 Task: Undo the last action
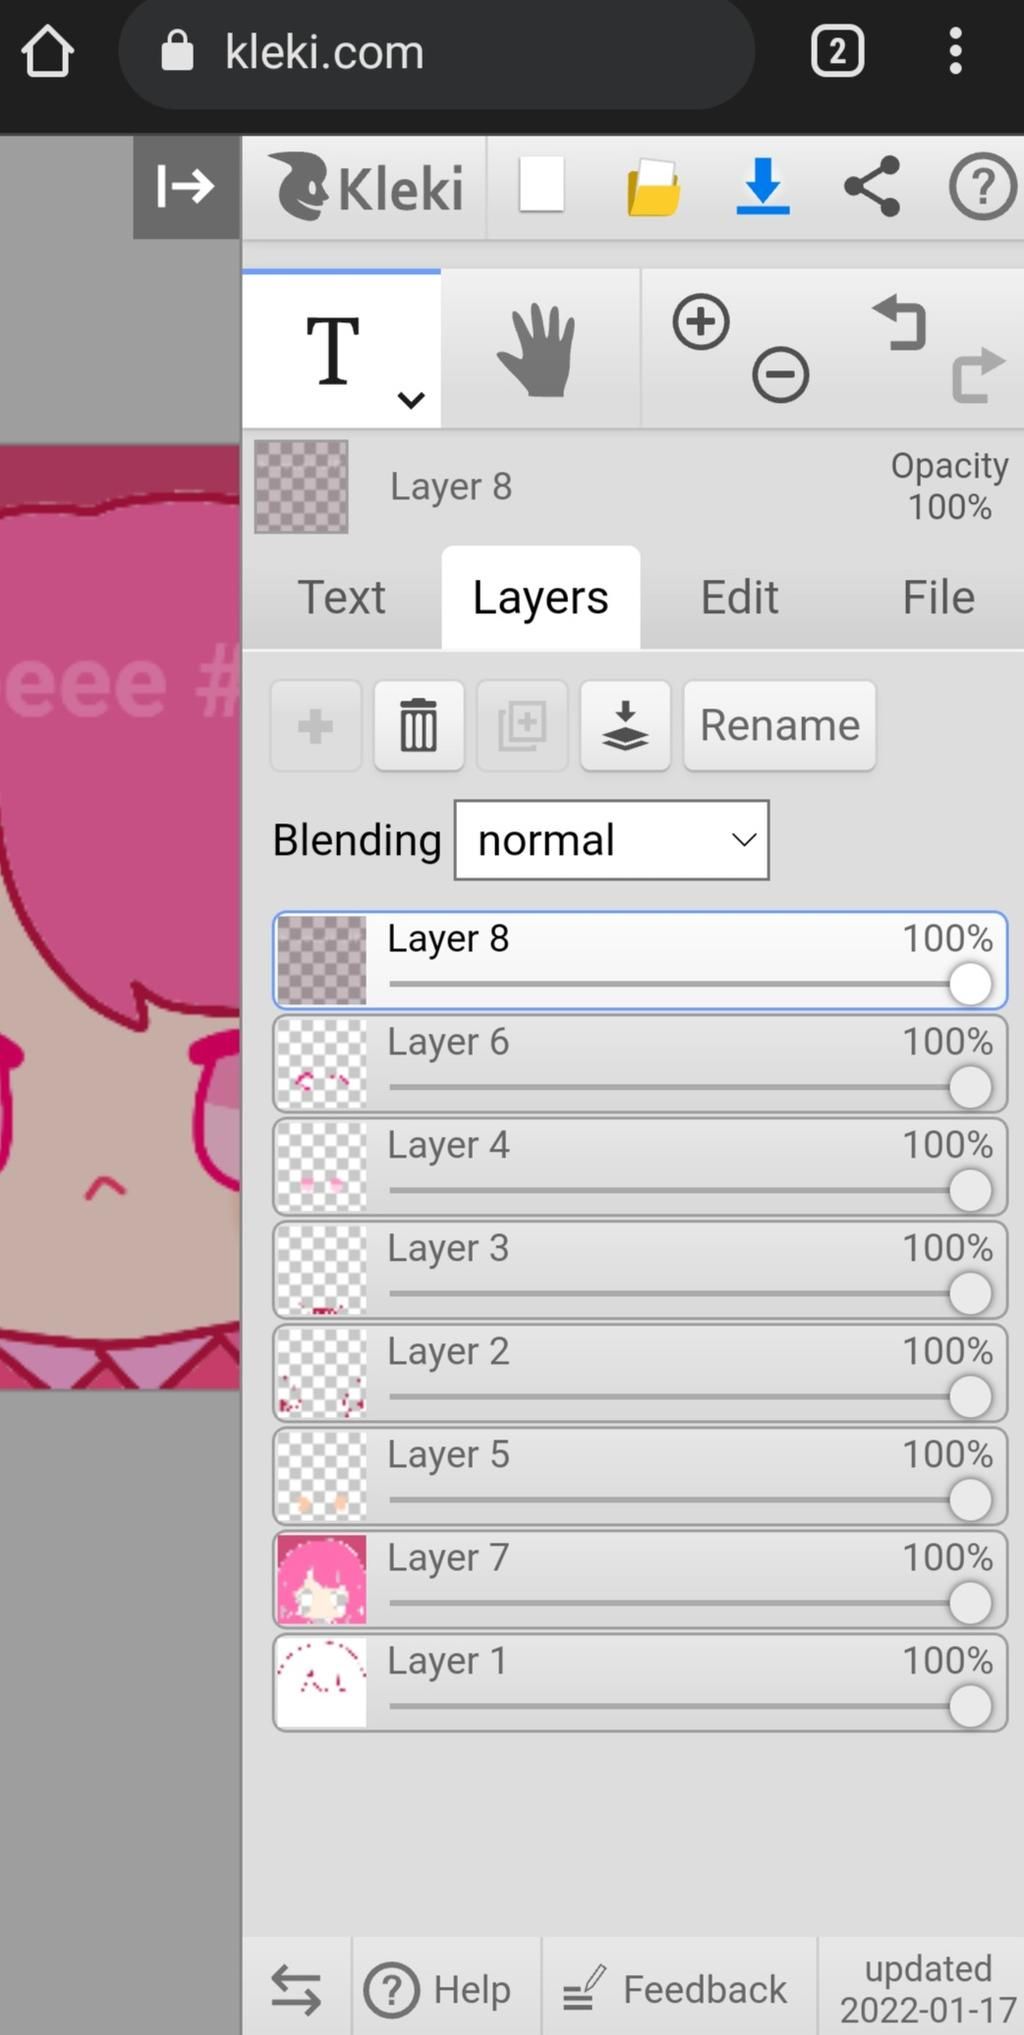(x=901, y=322)
